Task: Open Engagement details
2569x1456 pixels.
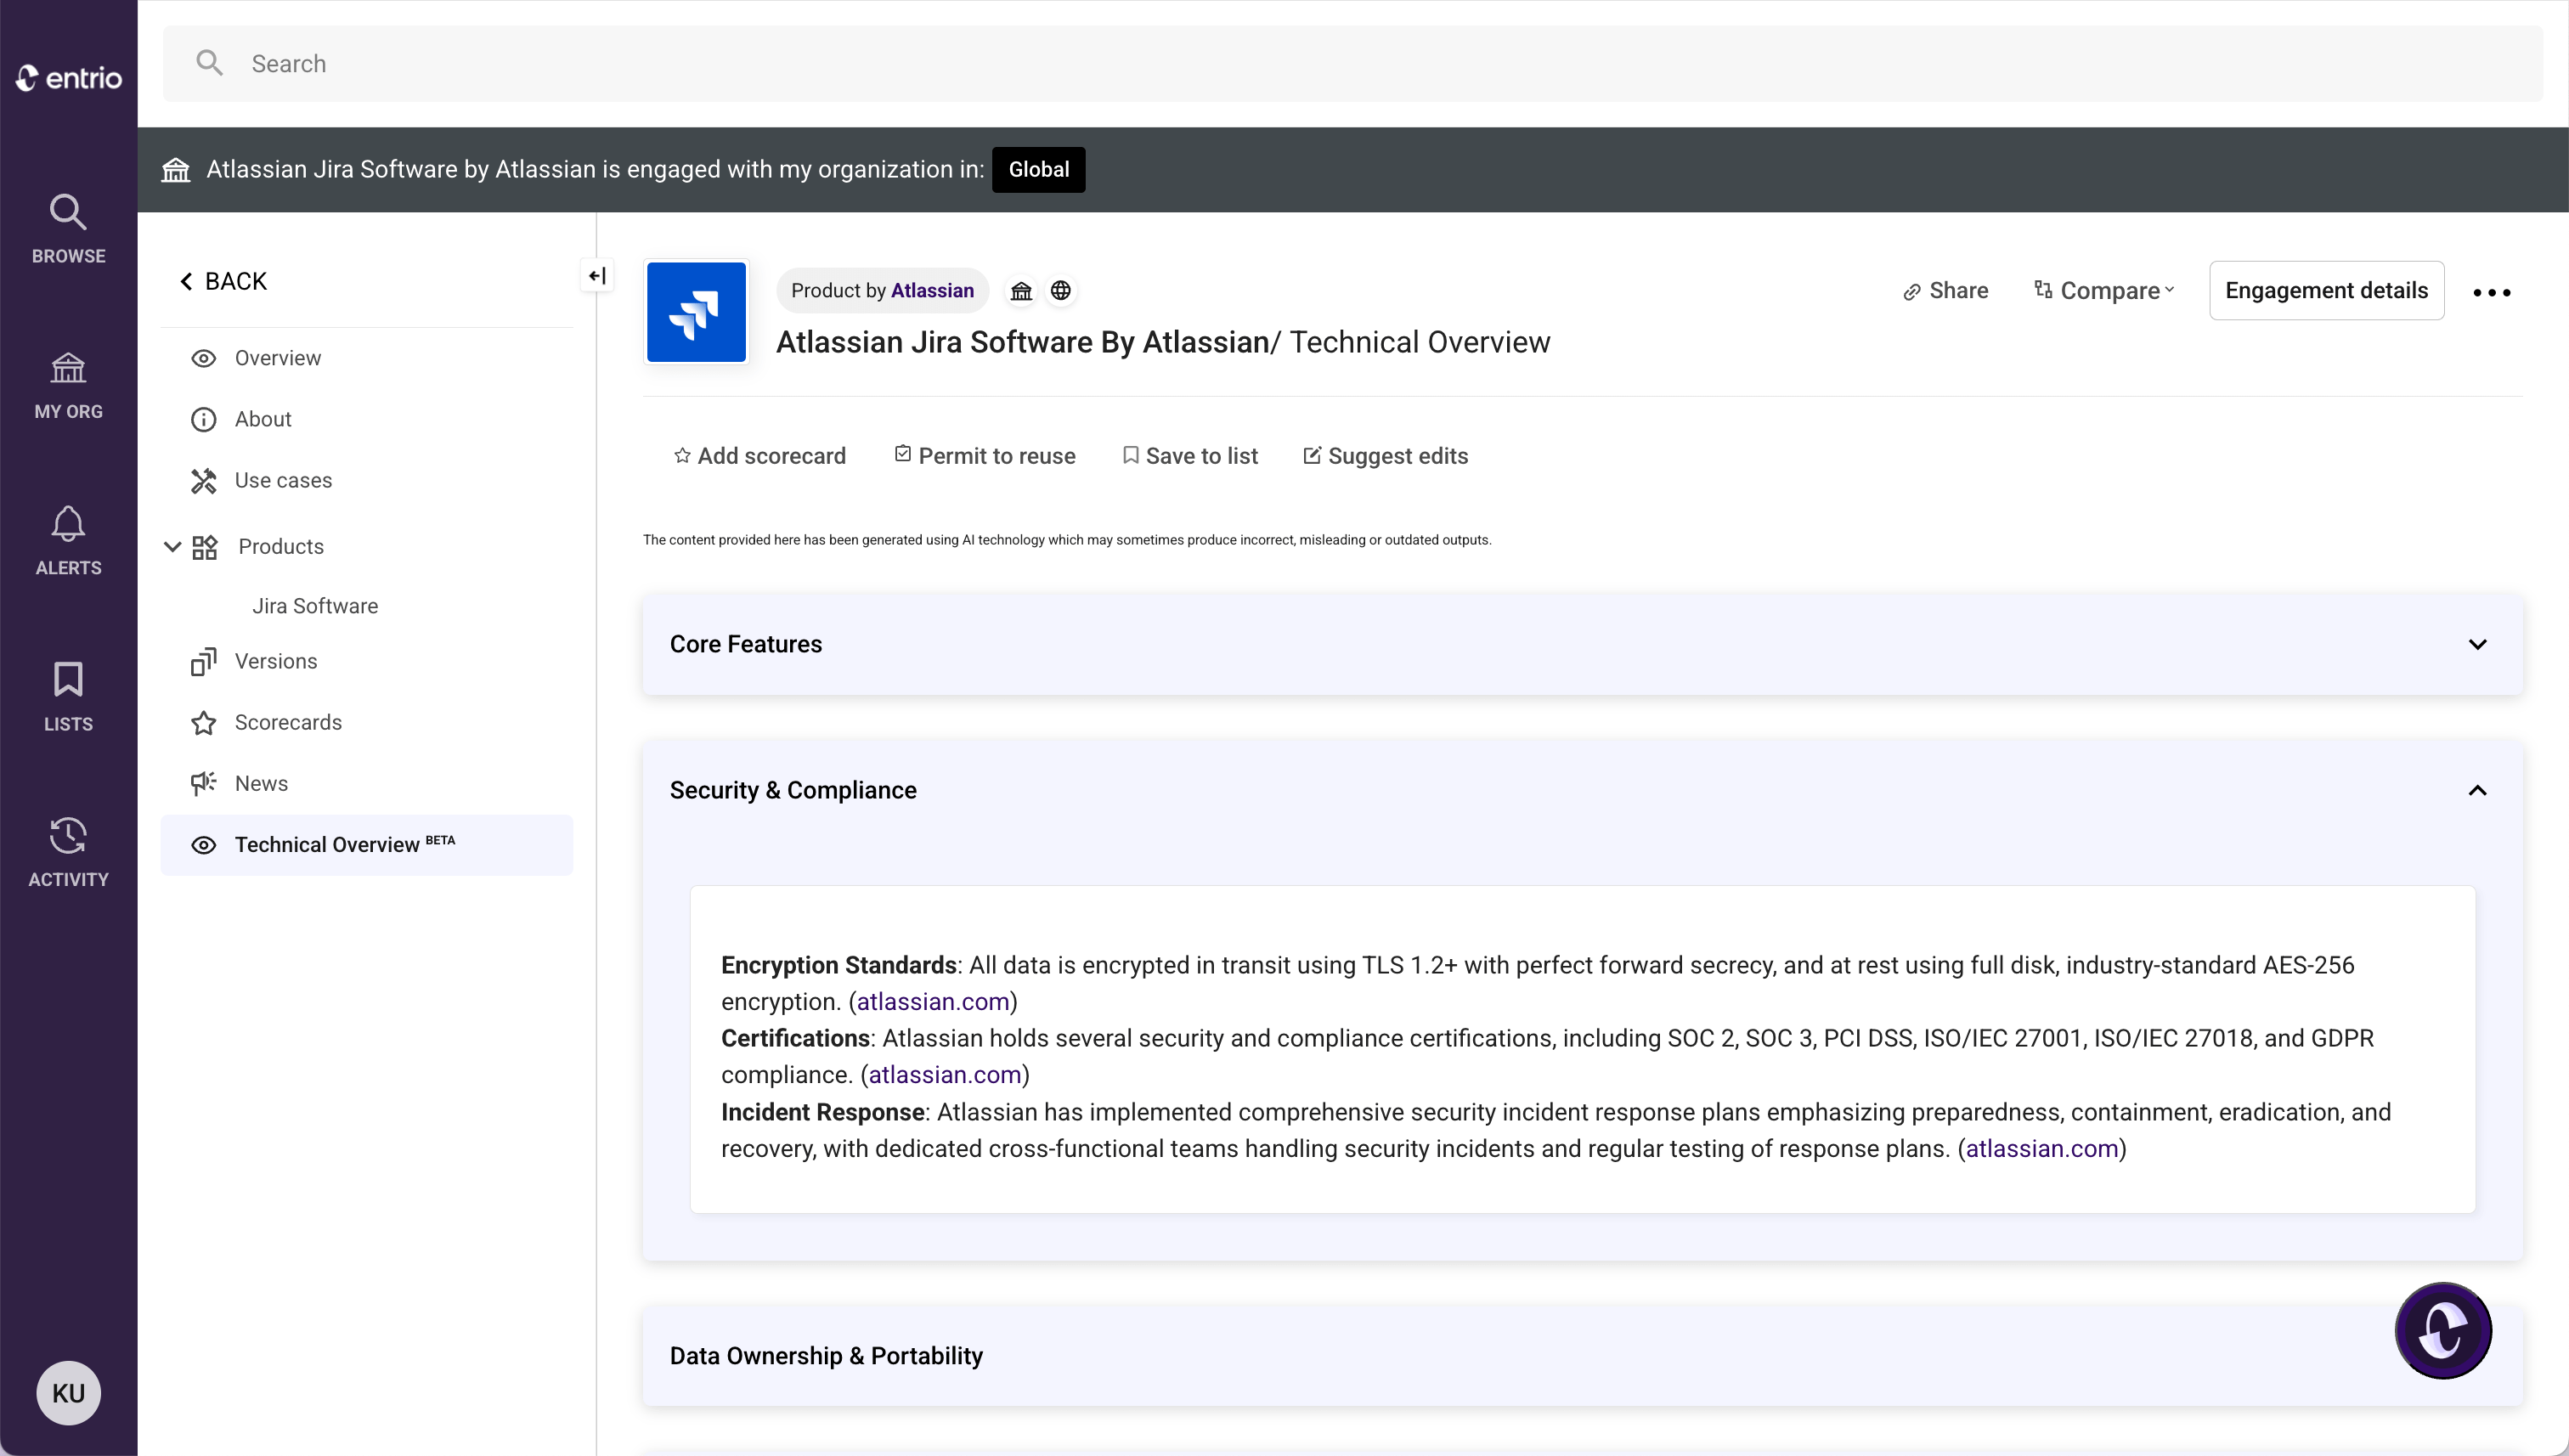Action: [x=2326, y=290]
